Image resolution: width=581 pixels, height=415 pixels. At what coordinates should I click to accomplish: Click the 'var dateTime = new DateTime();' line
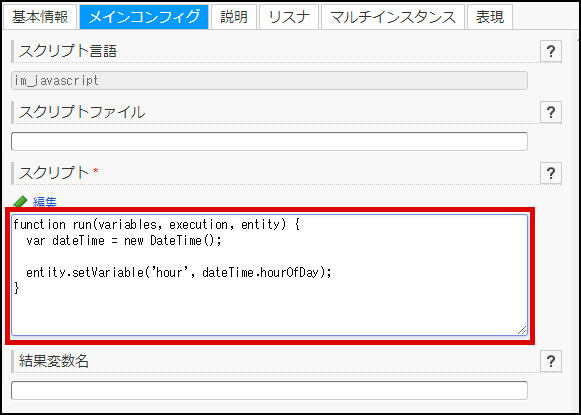pyautogui.click(x=124, y=241)
